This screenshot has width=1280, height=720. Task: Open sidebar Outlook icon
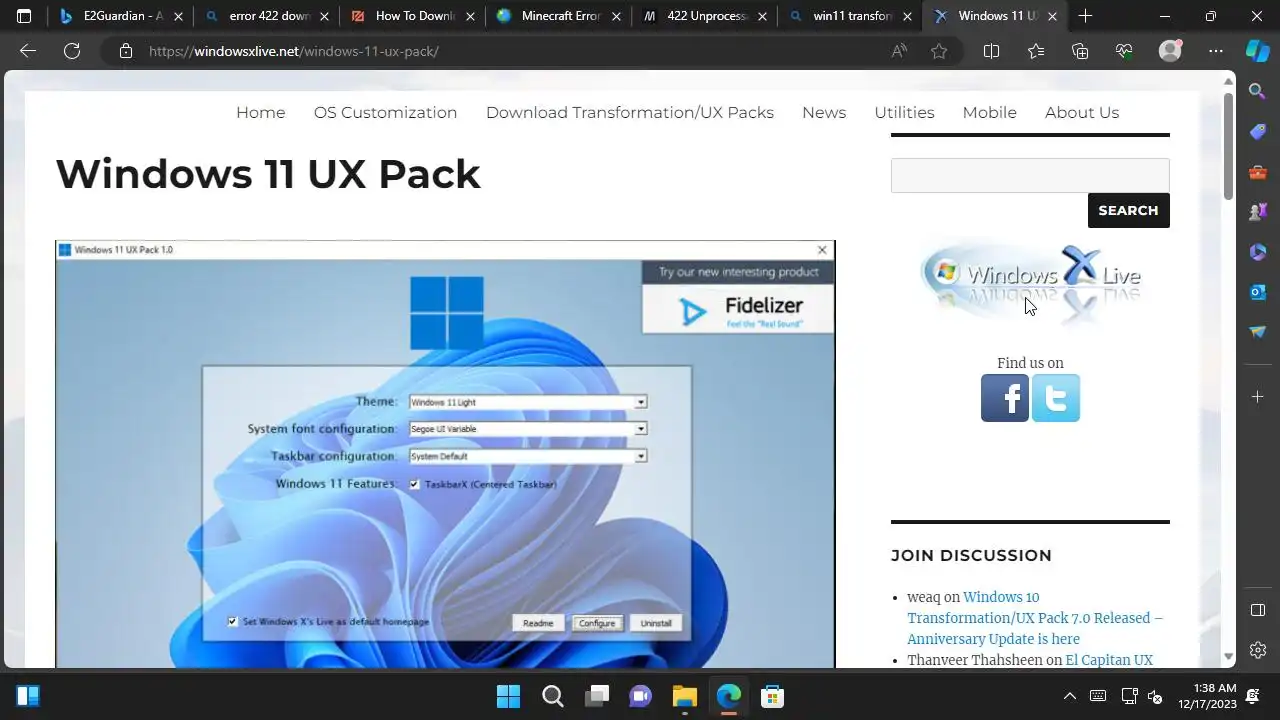1258,292
